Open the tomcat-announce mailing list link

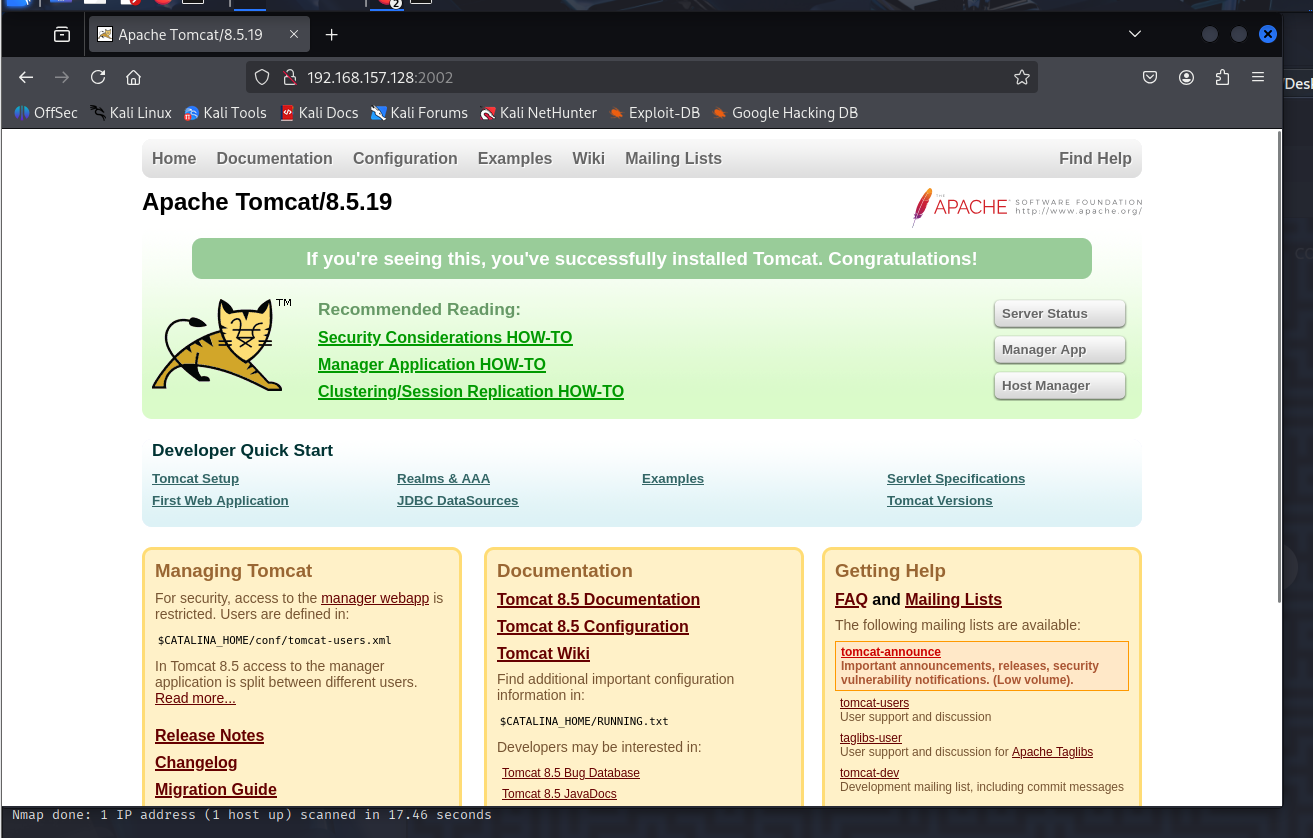pos(891,652)
